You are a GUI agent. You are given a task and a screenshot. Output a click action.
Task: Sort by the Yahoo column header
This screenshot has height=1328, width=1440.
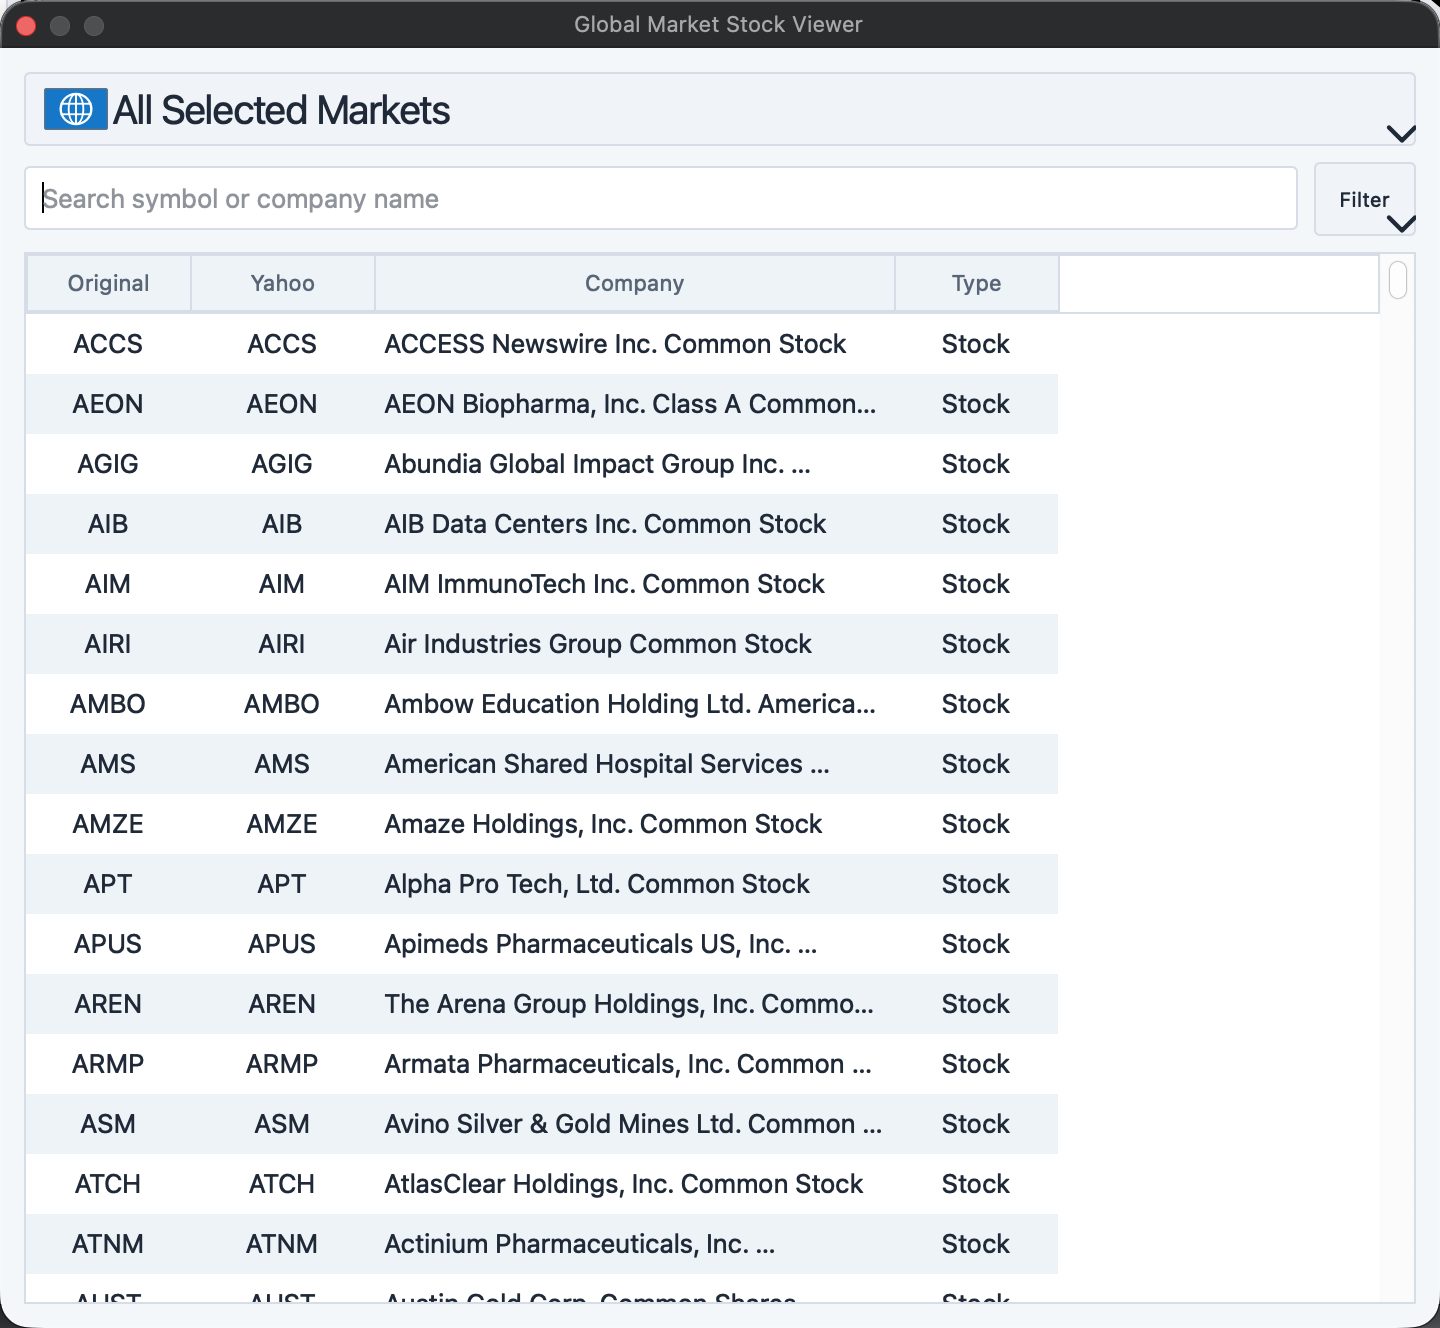pyautogui.click(x=283, y=283)
